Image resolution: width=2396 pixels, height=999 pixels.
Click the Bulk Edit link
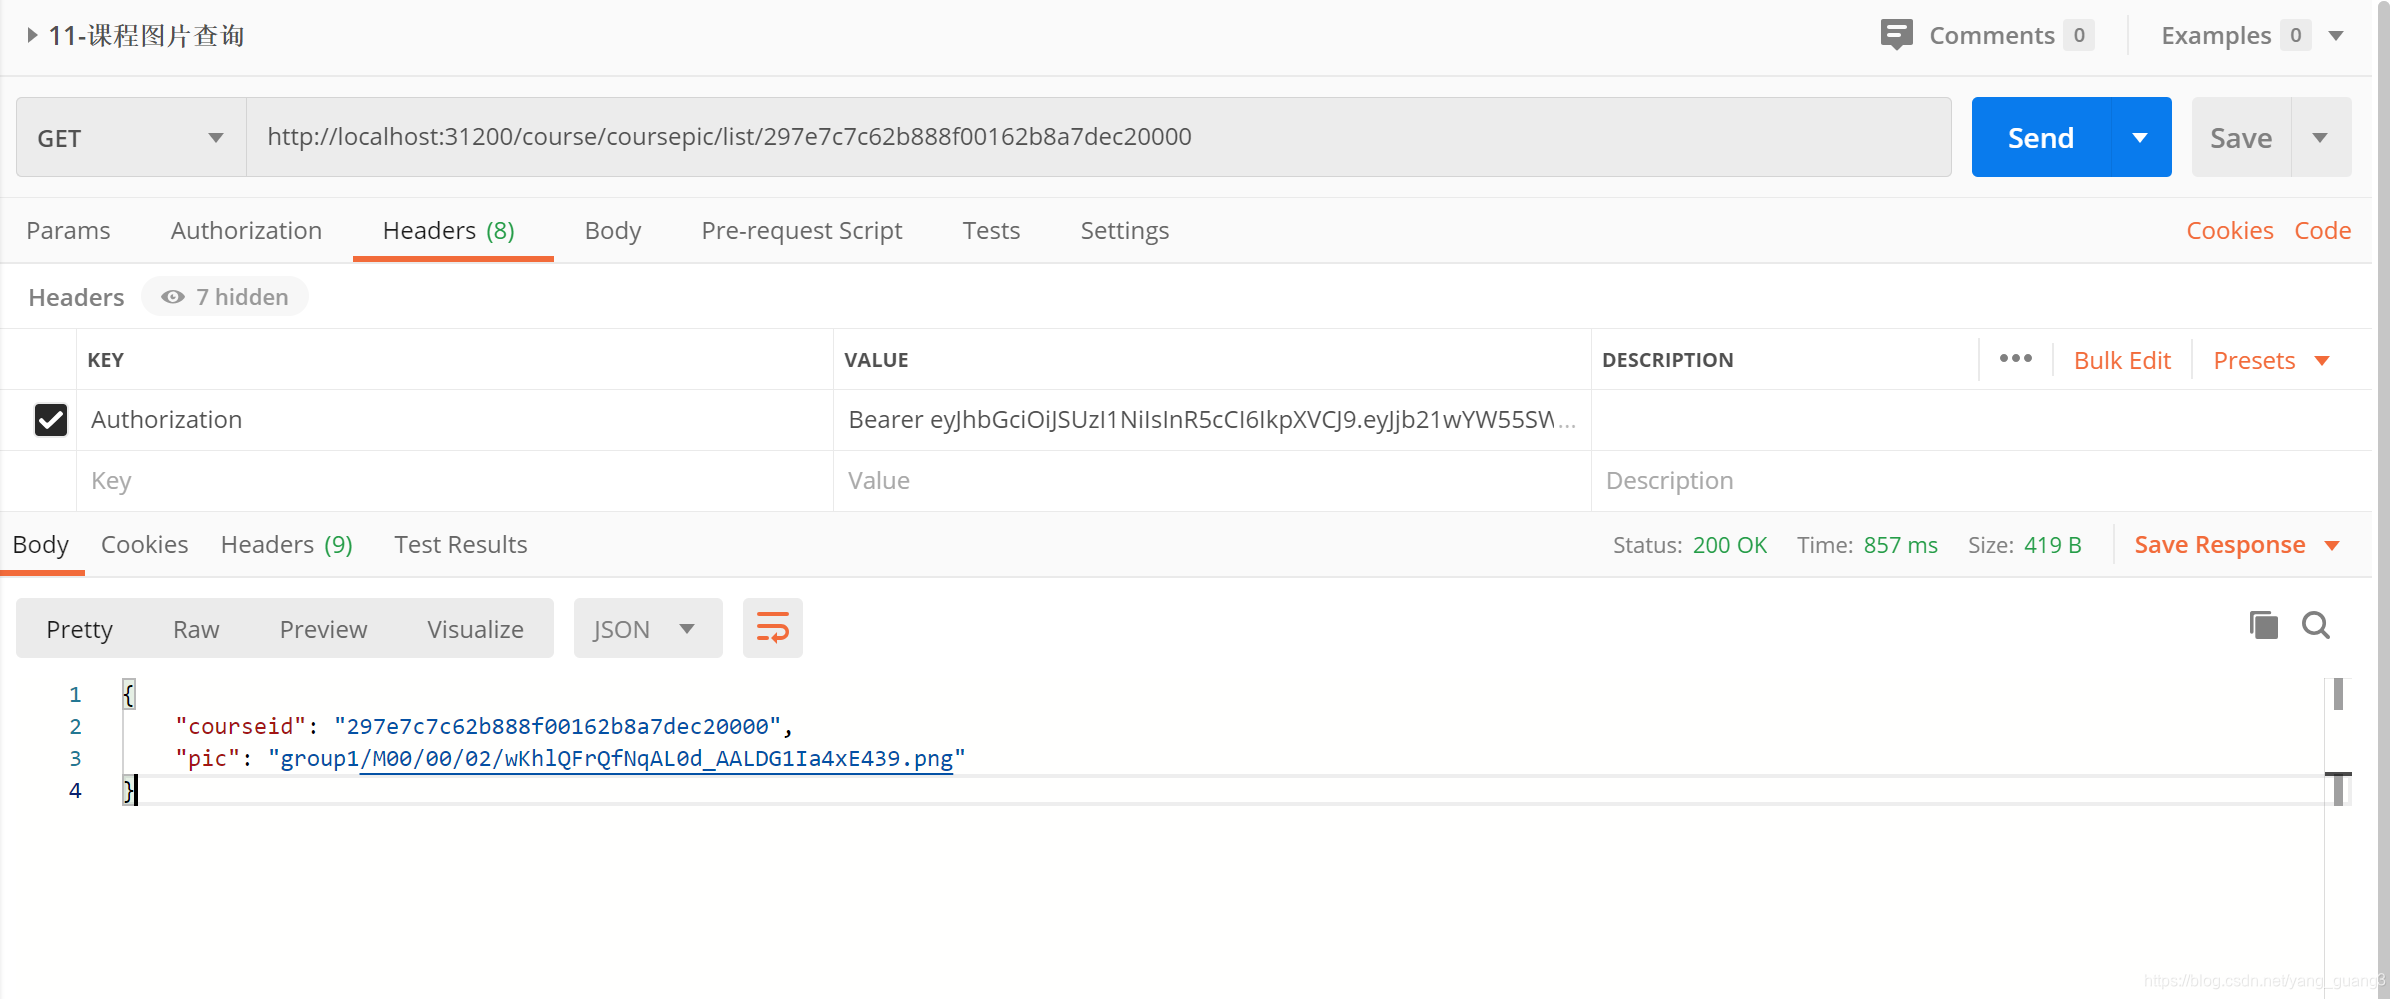pos(2122,361)
